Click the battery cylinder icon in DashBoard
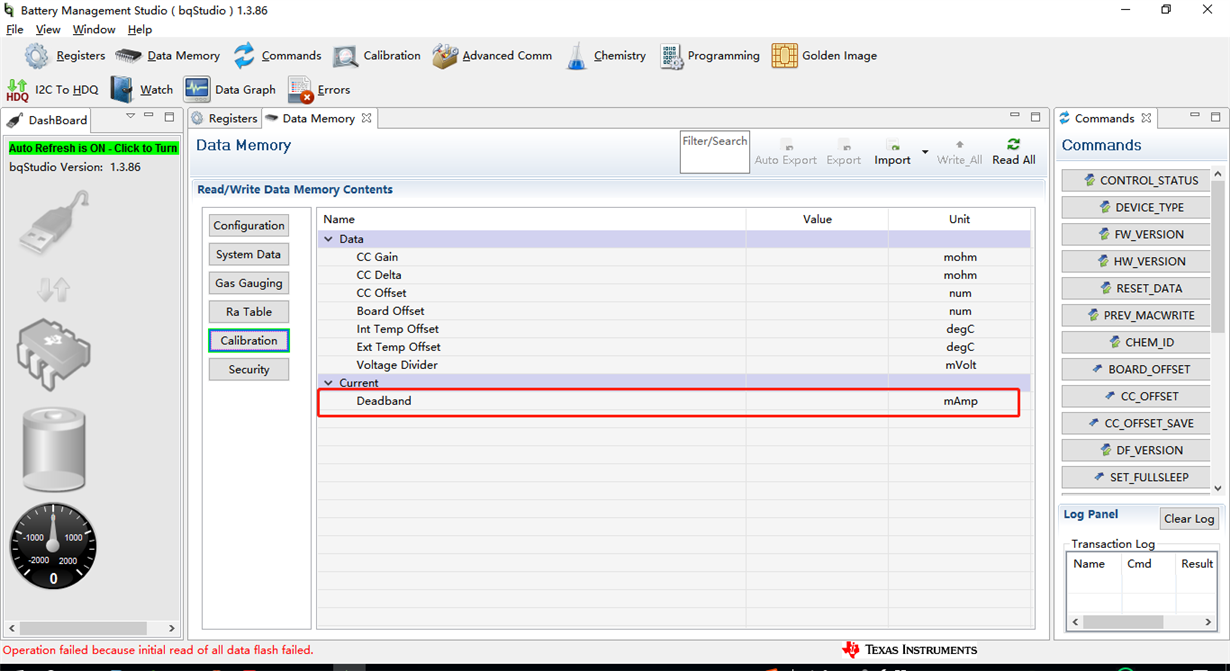 [54, 450]
